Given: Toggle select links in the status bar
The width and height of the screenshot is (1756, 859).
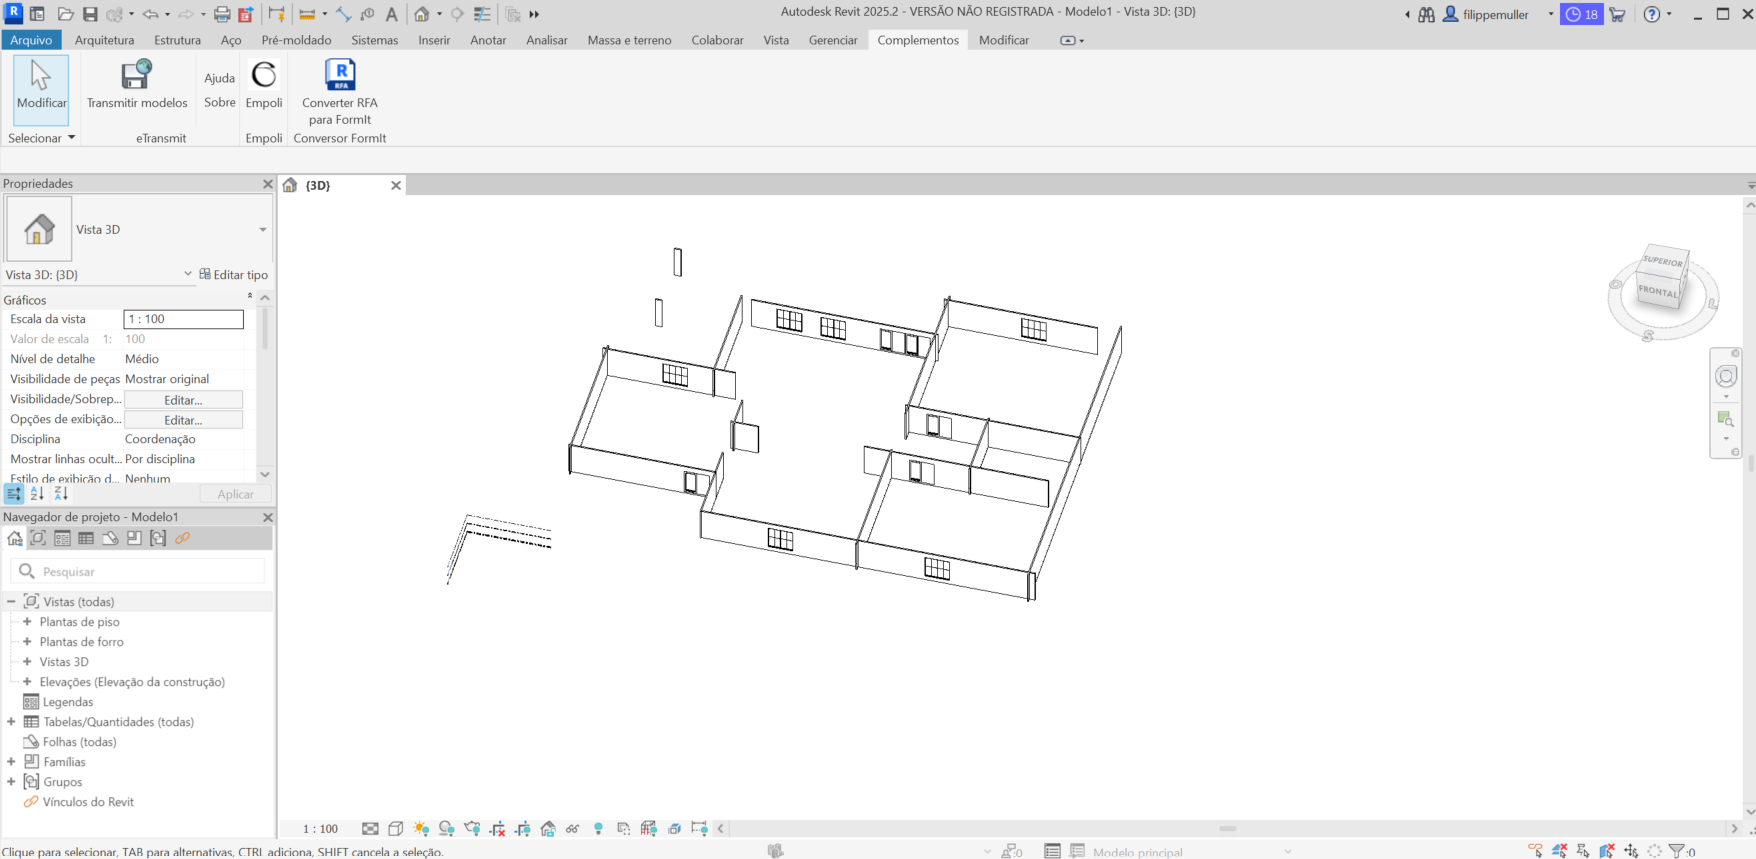Looking at the screenshot, I should [1535, 851].
